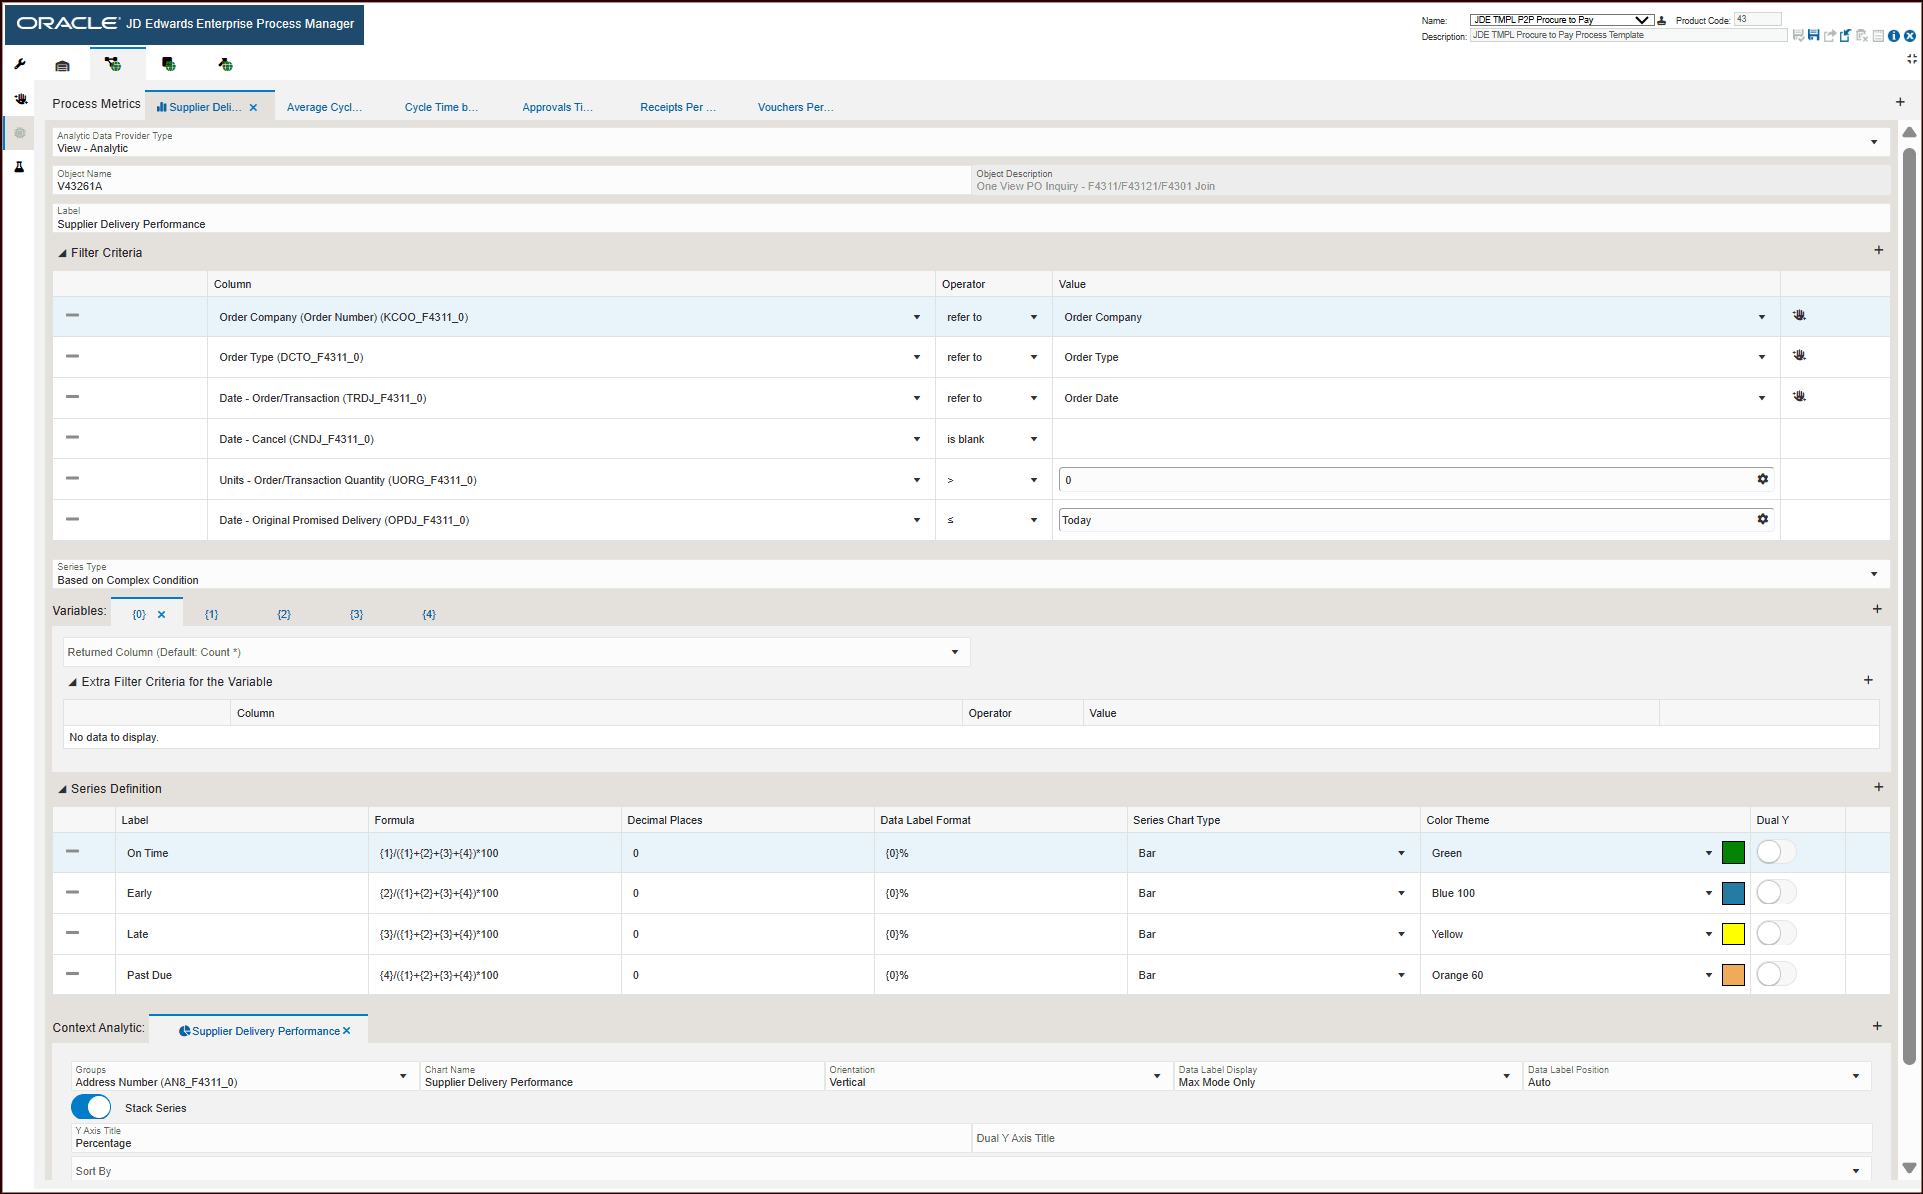Turn on Dual Y for the Late series

click(x=1776, y=932)
